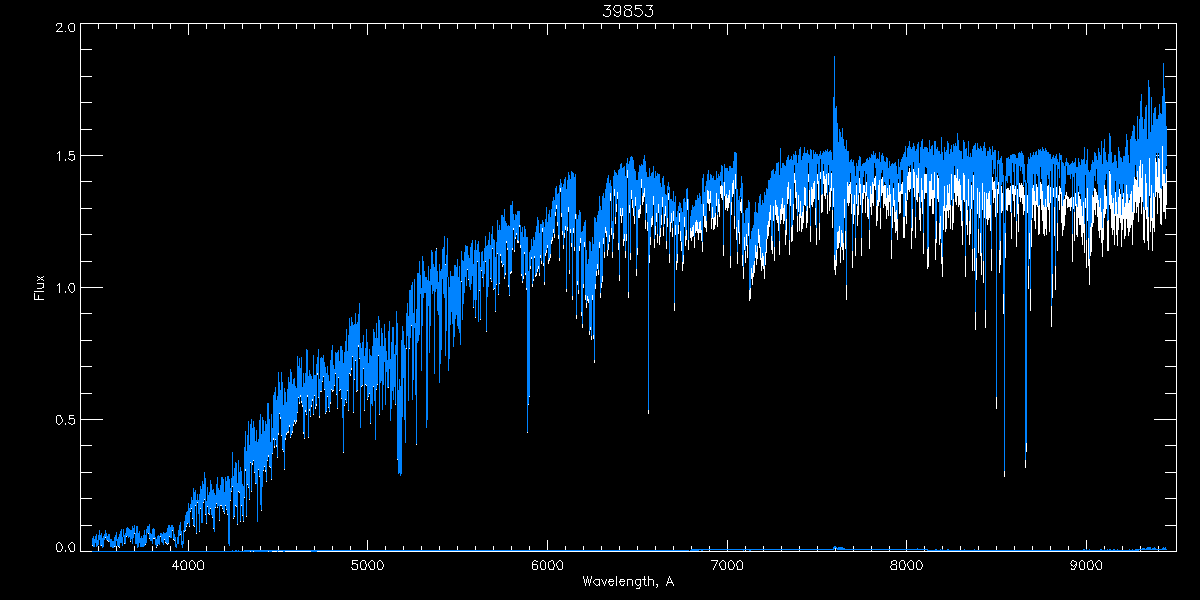Select the 4000 wavelength tick label
1200x600 pixels.
tap(188, 563)
